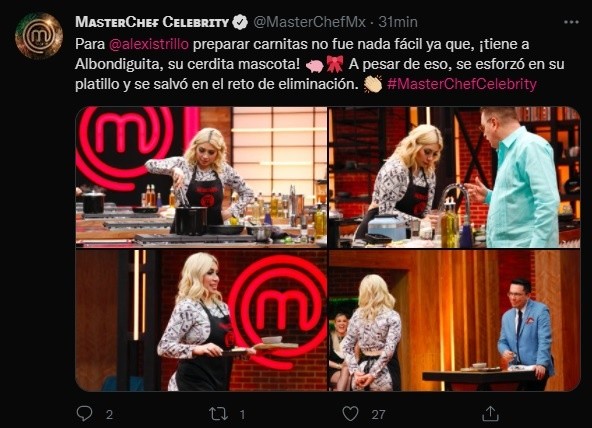The width and height of the screenshot is (592, 428).
Task: Open top-left photo of woman cooking
Action: click(201, 177)
